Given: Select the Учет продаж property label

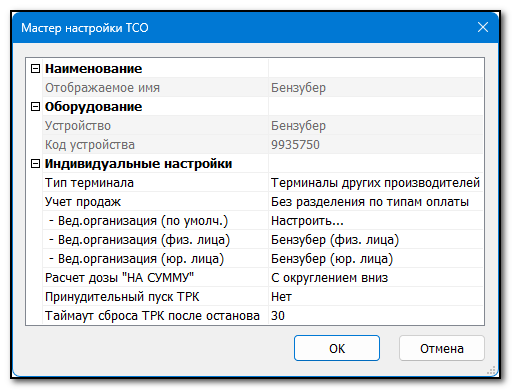Looking at the screenshot, I should click(x=83, y=202).
